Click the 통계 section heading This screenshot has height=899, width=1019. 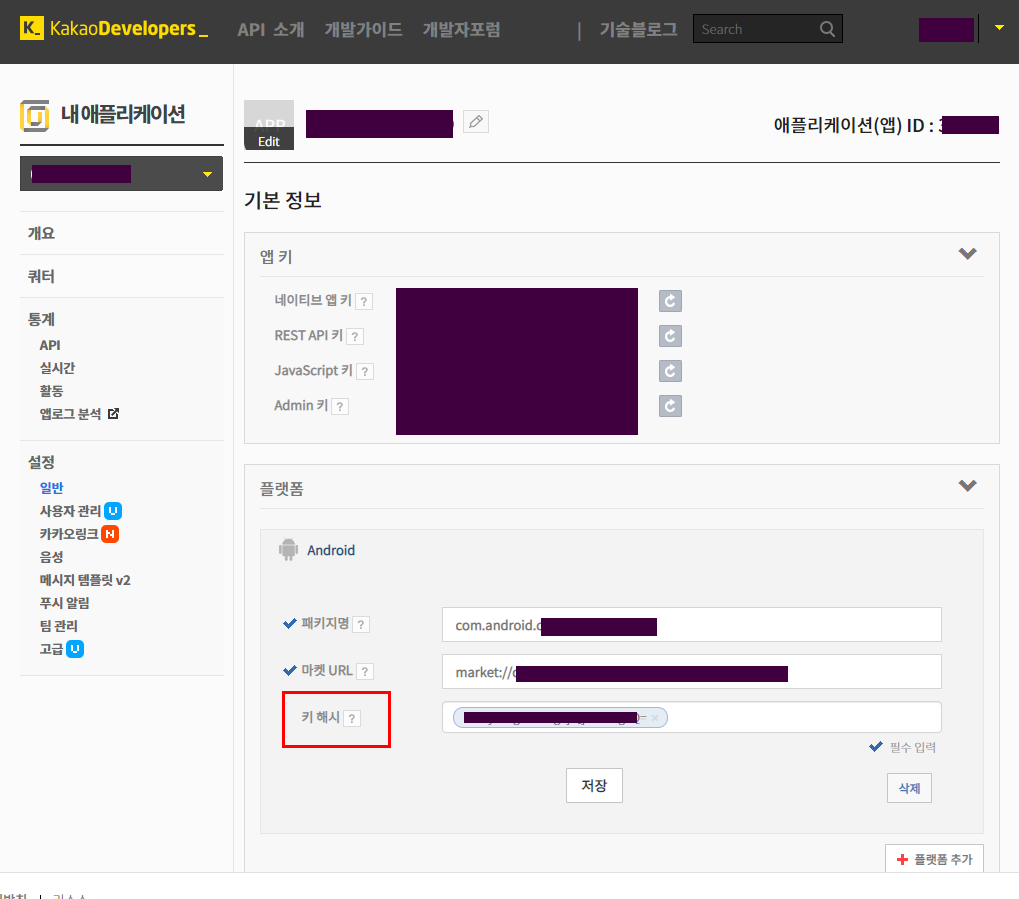click(x=41, y=319)
